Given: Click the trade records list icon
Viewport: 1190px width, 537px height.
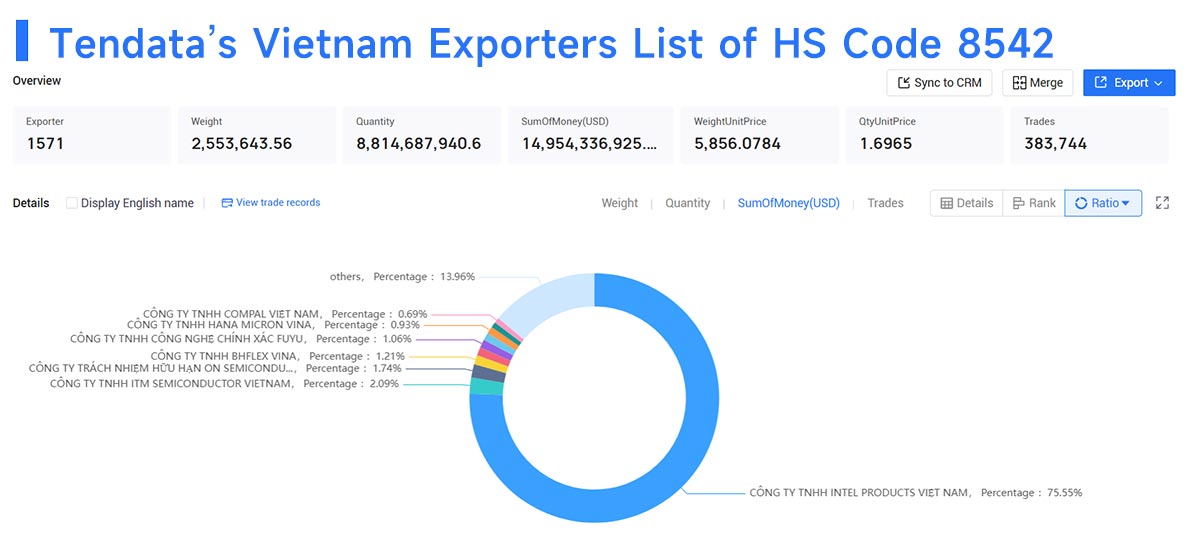Looking at the screenshot, I should [227, 203].
